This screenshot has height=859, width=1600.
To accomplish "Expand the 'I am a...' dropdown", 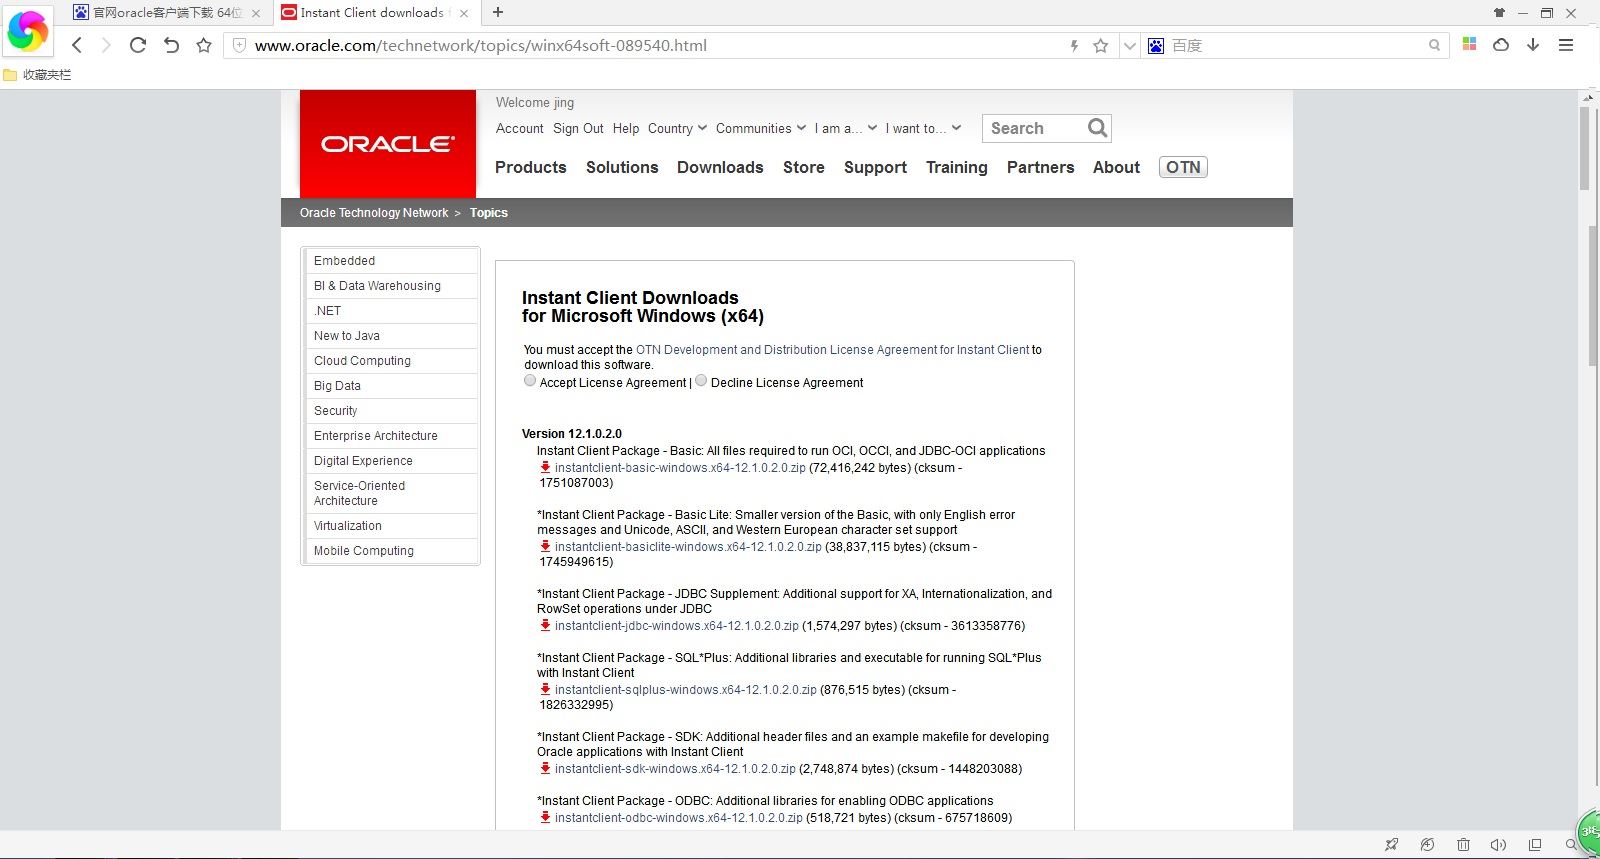I will (x=846, y=128).
